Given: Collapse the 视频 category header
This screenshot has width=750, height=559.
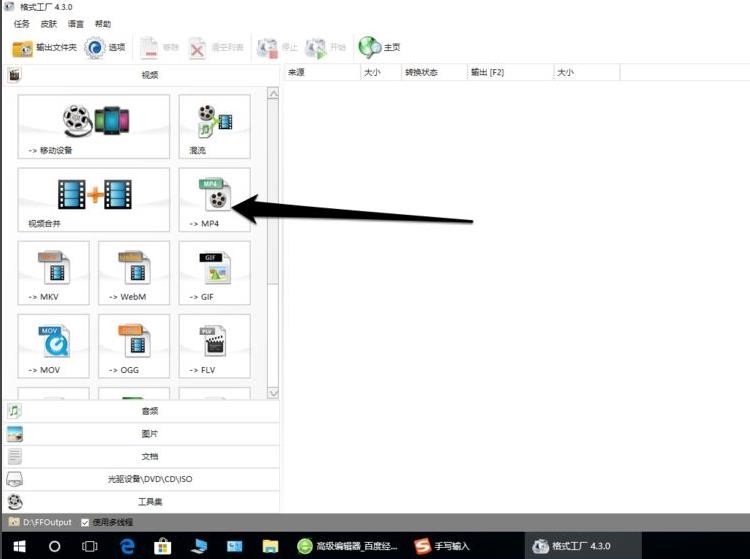Looking at the screenshot, I should point(142,75).
